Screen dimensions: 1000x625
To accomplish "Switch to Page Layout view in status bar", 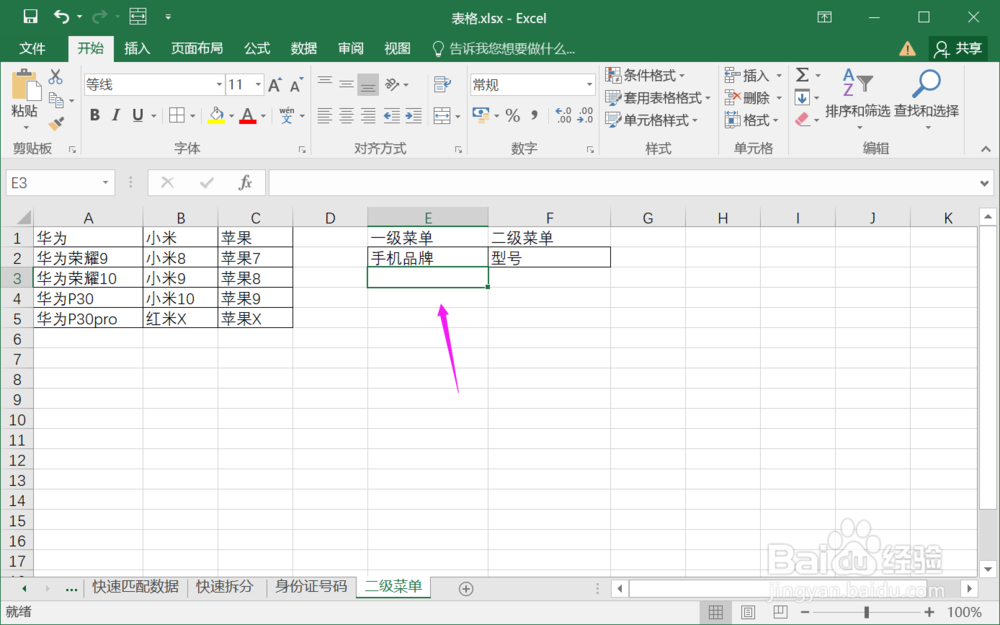I will click(748, 612).
